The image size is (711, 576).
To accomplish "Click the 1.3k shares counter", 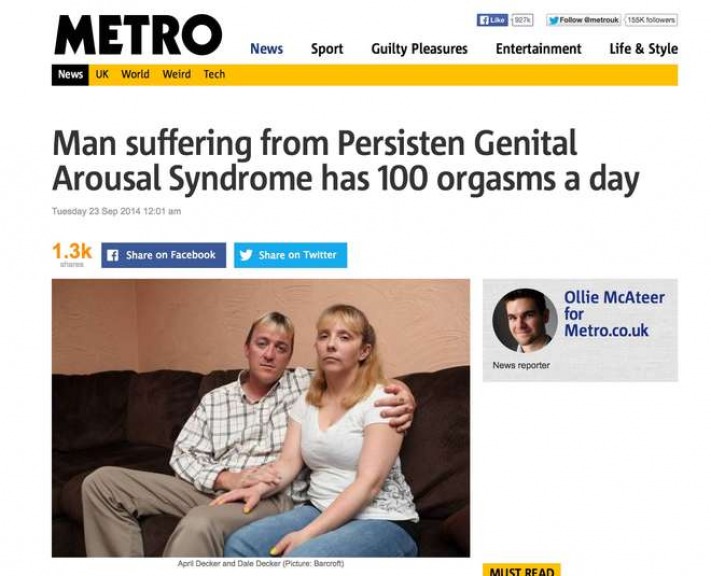I will point(72,254).
